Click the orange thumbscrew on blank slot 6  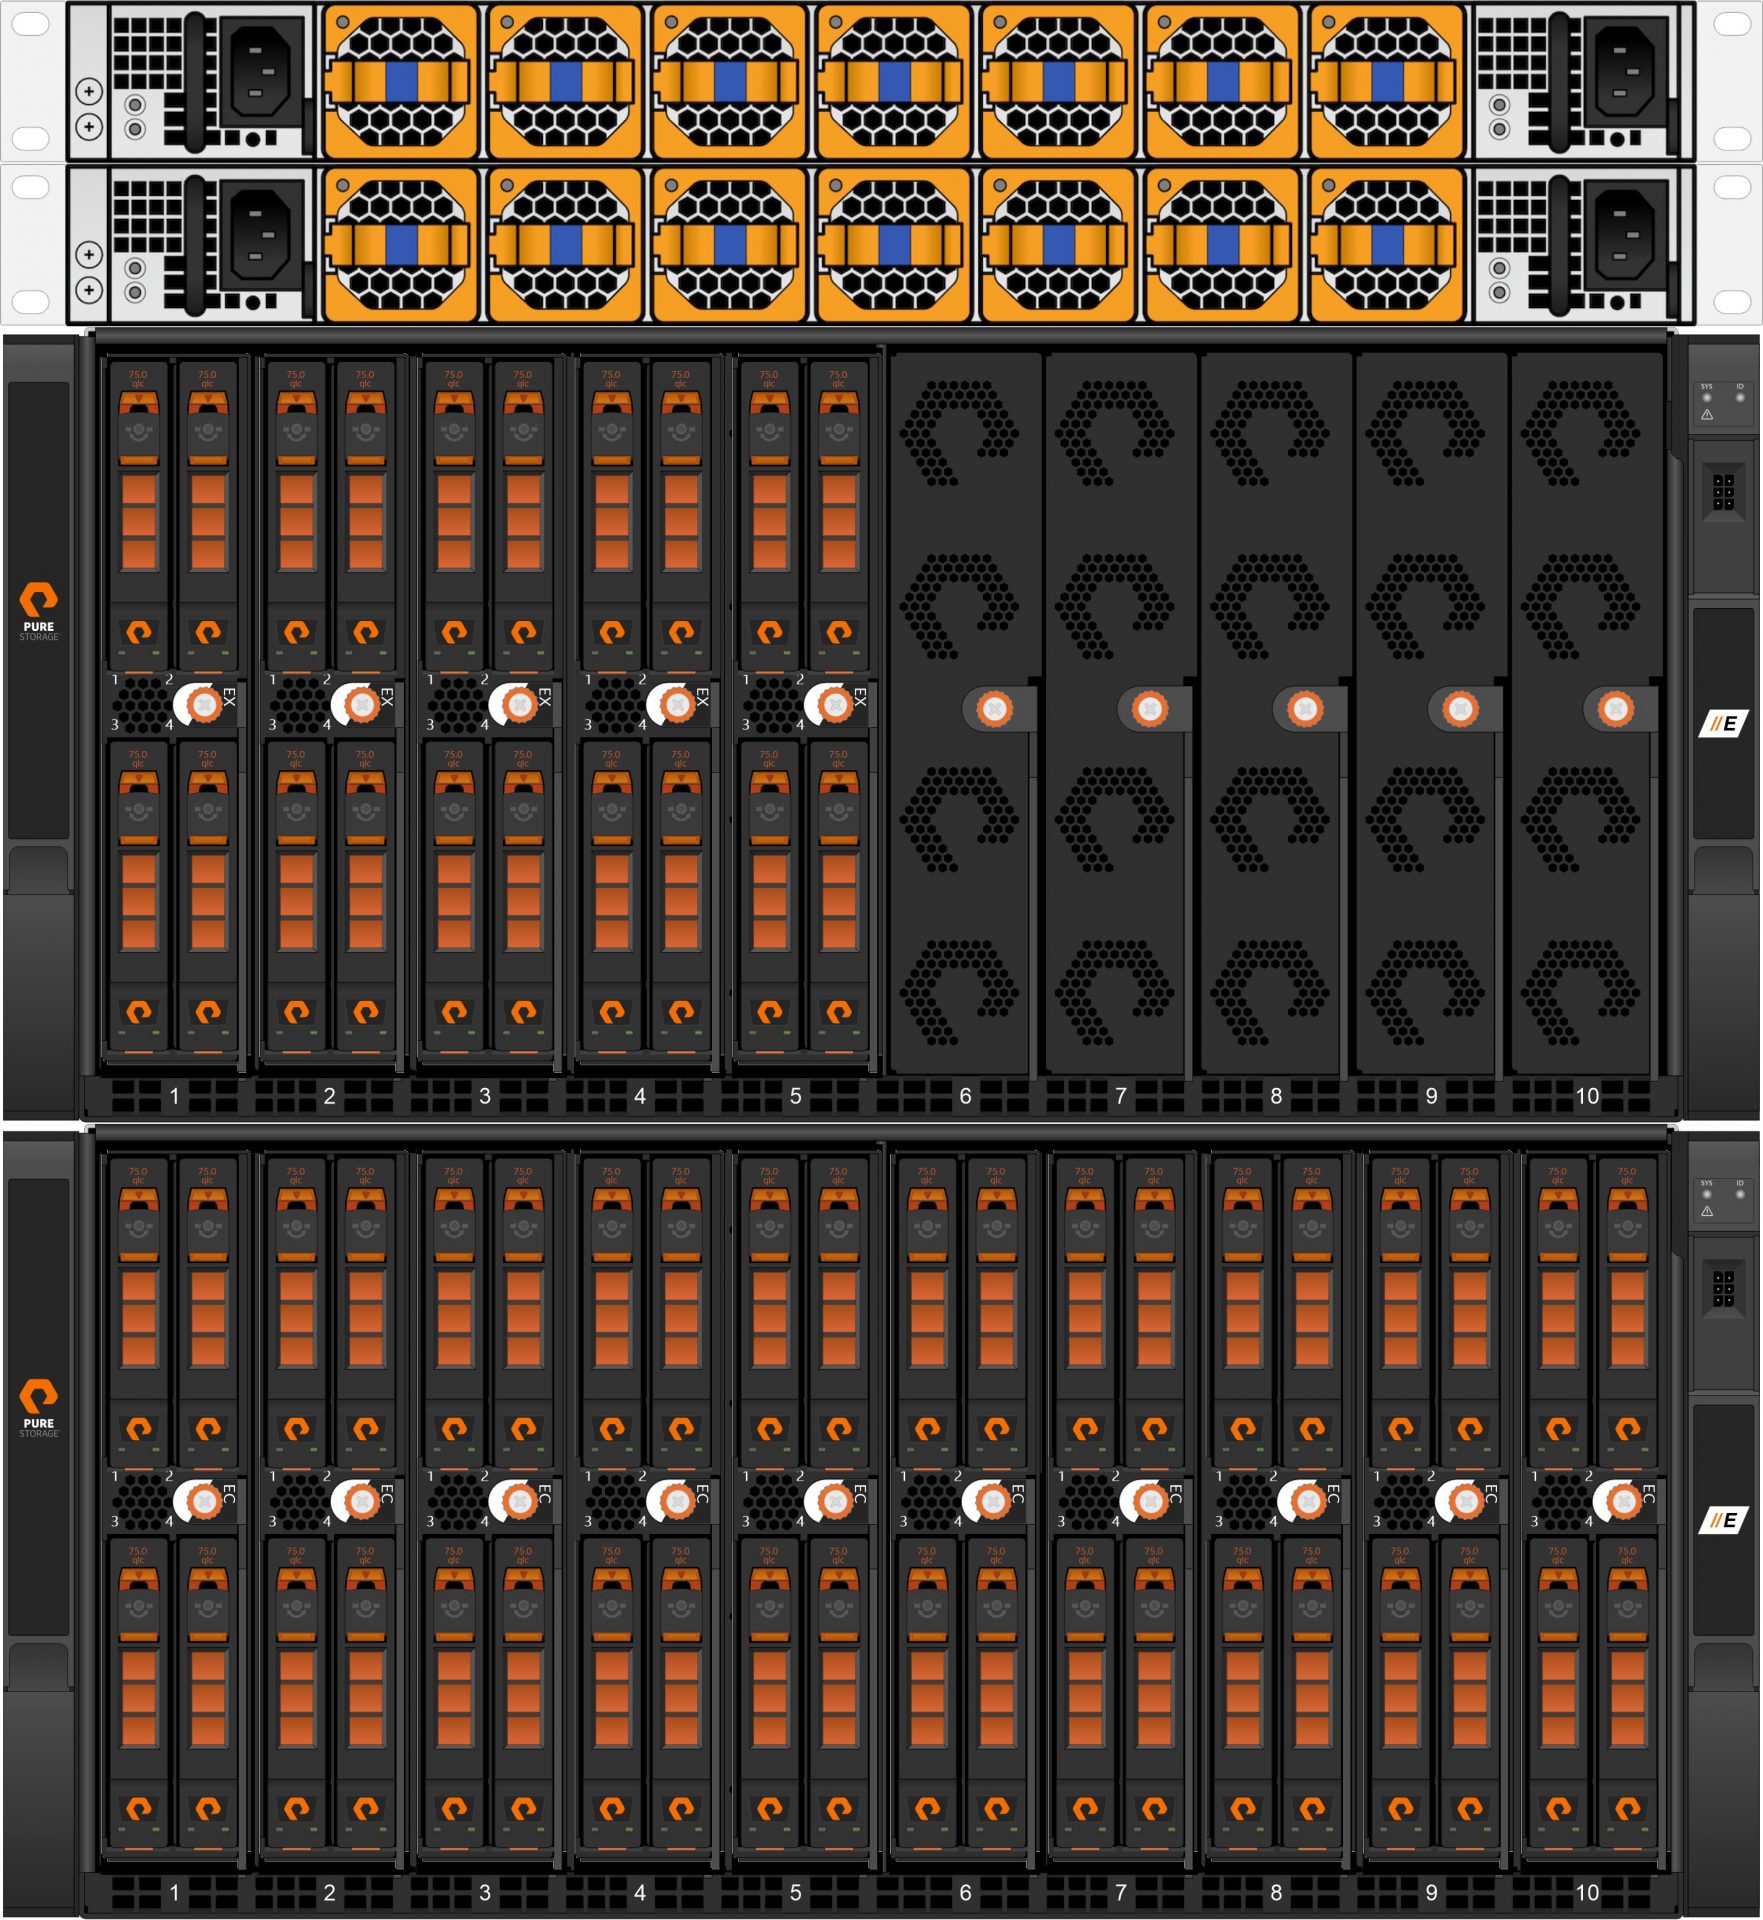tap(994, 710)
